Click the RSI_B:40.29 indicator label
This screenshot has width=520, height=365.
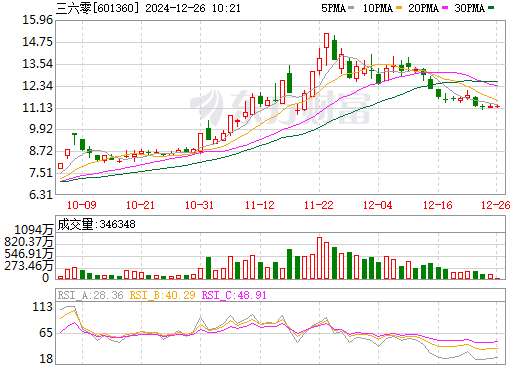pyautogui.click(x=162, y=295)
